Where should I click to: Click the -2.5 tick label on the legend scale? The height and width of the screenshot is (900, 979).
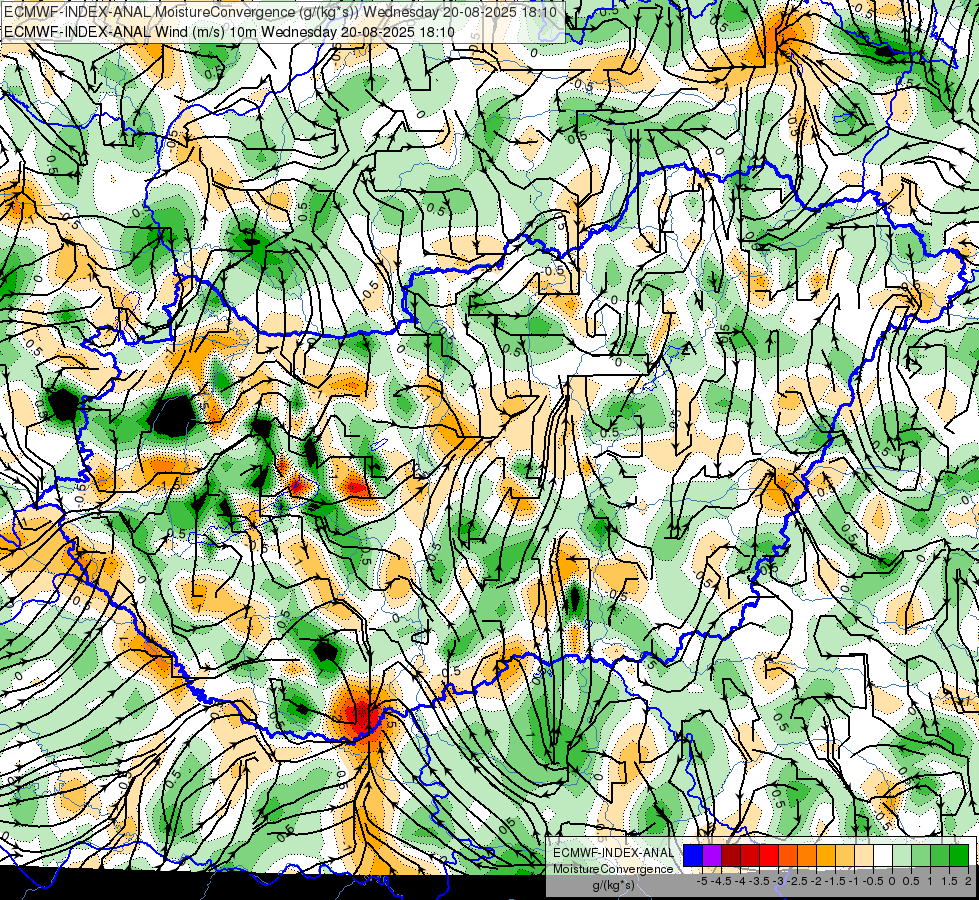tap(797, 881)
